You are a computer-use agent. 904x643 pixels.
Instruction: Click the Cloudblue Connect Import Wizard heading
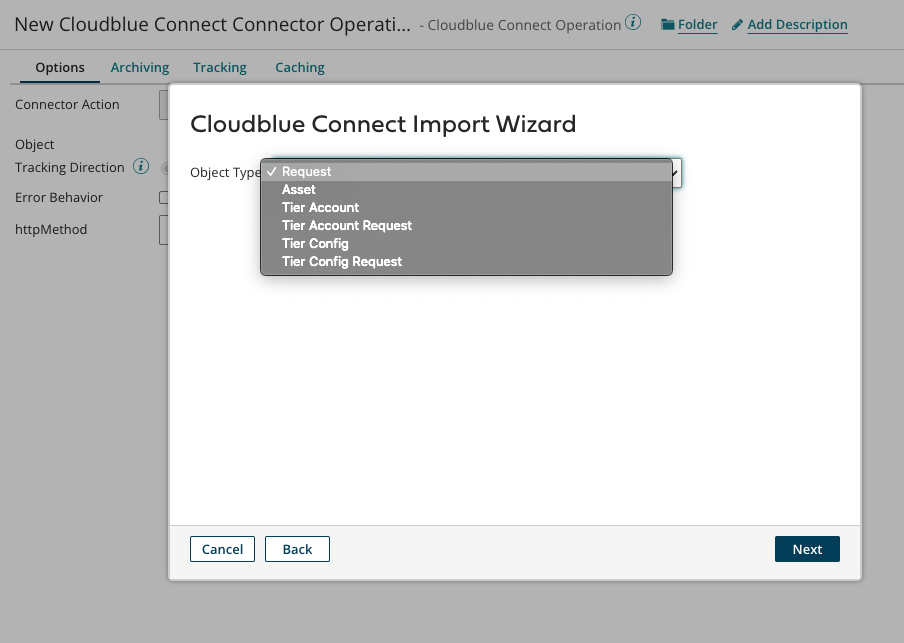pyautogui.click(x=383, y=124)
